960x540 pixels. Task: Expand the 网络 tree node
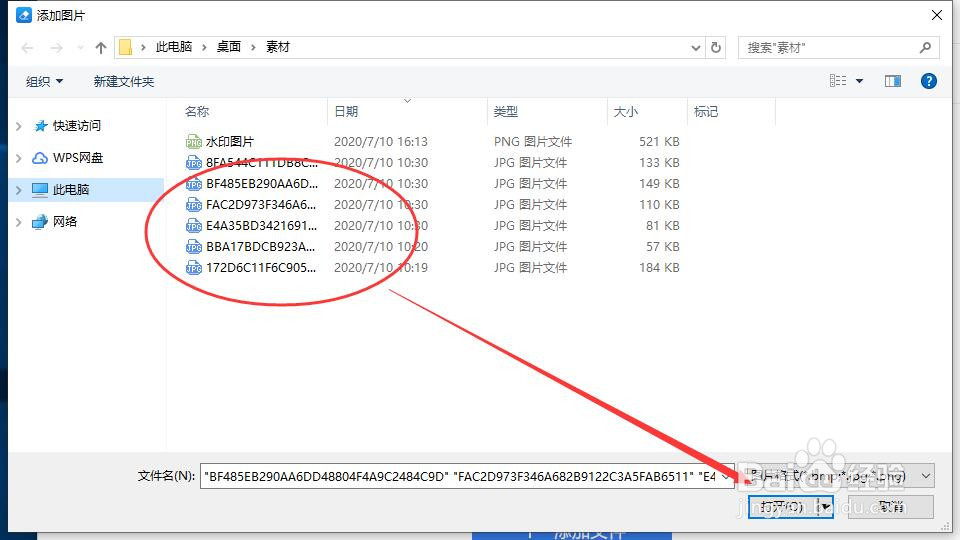[x=18, y=222]
